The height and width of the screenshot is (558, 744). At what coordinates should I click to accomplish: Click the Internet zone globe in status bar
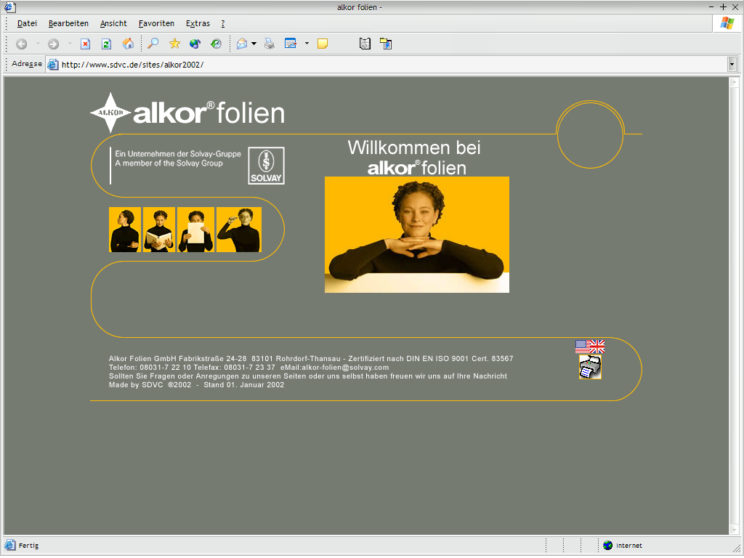[608, 545]
